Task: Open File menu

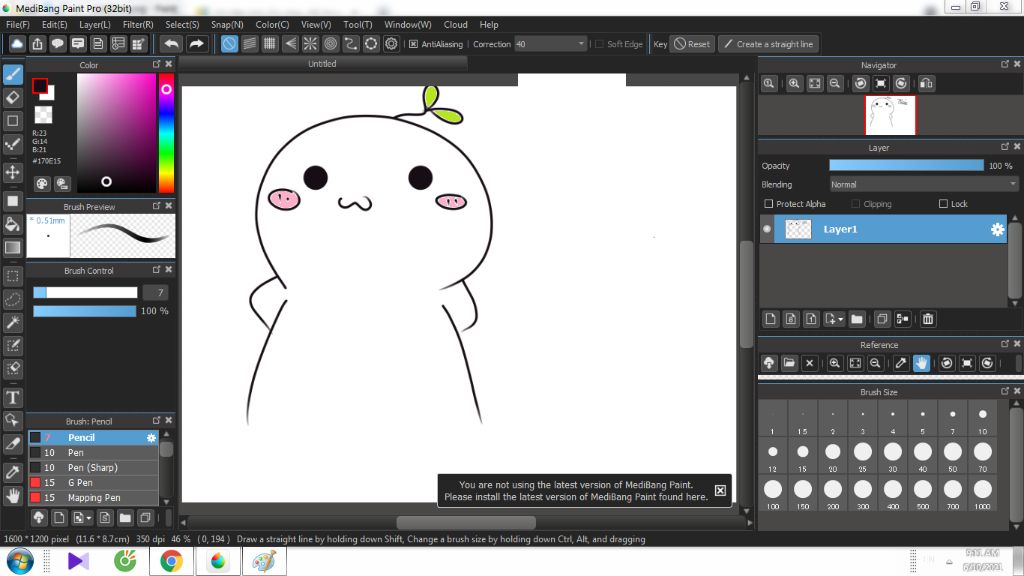Action: point(18,24)
